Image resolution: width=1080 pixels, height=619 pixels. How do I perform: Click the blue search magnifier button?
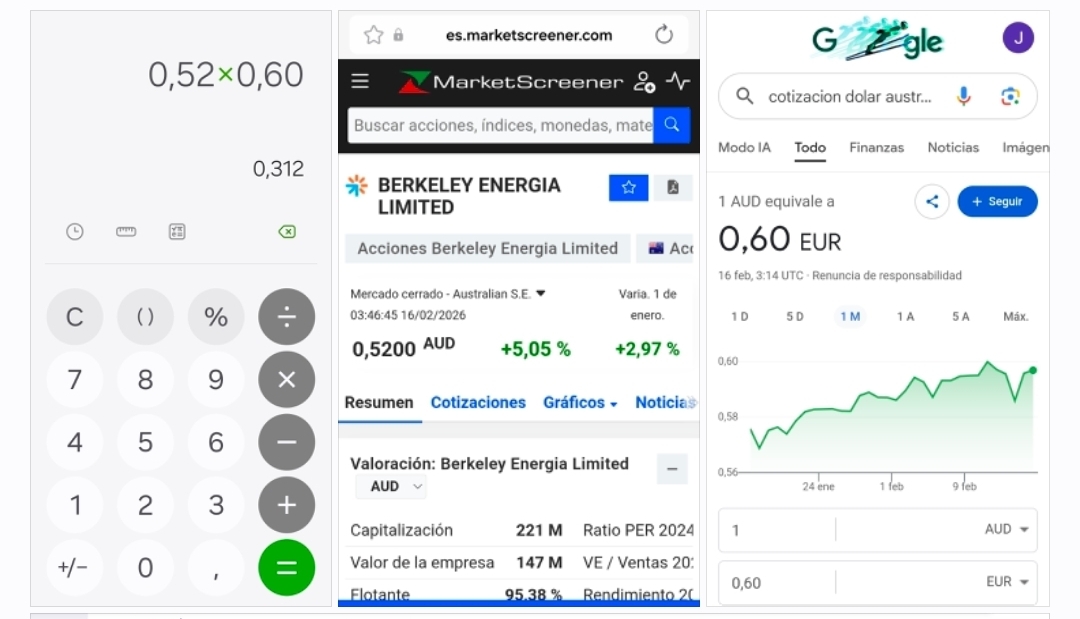(672, 125)
